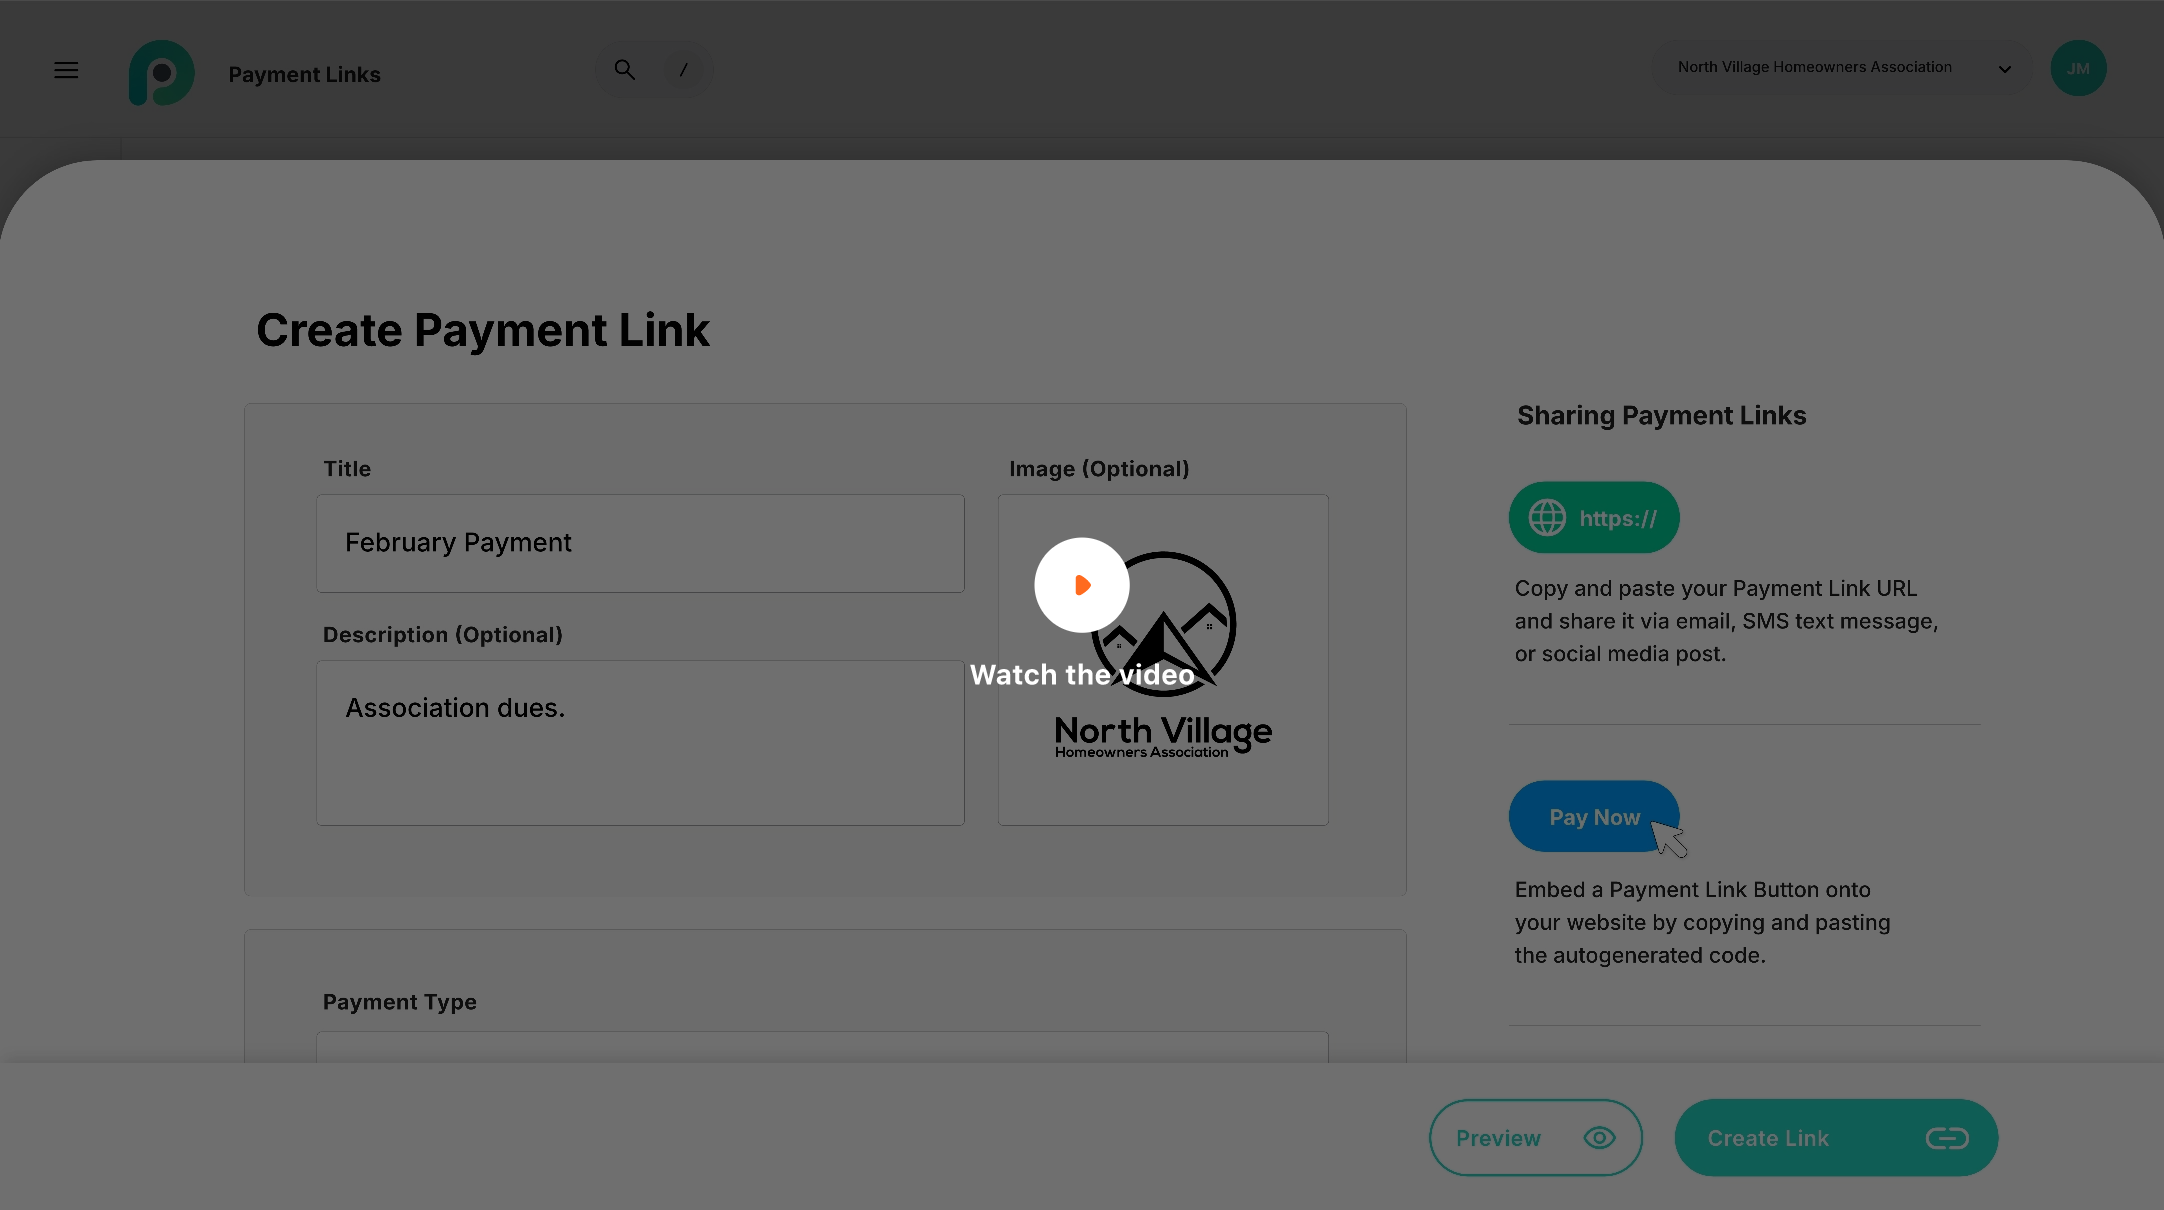This screenshot has height=1210, width=2164.
Task: Click the eye icon inside the Preview button
Action: 1599,1137
